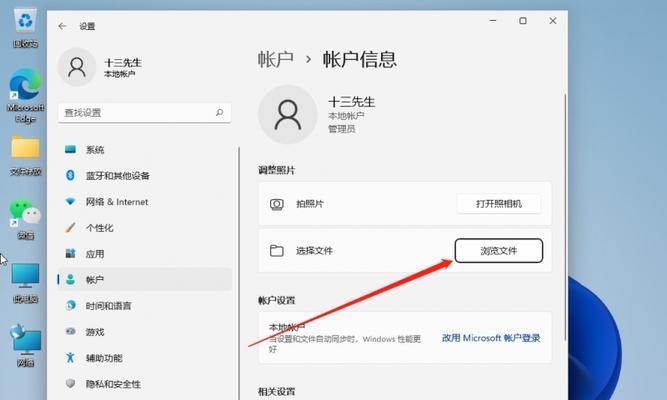Click the 拍照片 row label
Viewport: 667px width, 400px height.
tap(310, 204)
